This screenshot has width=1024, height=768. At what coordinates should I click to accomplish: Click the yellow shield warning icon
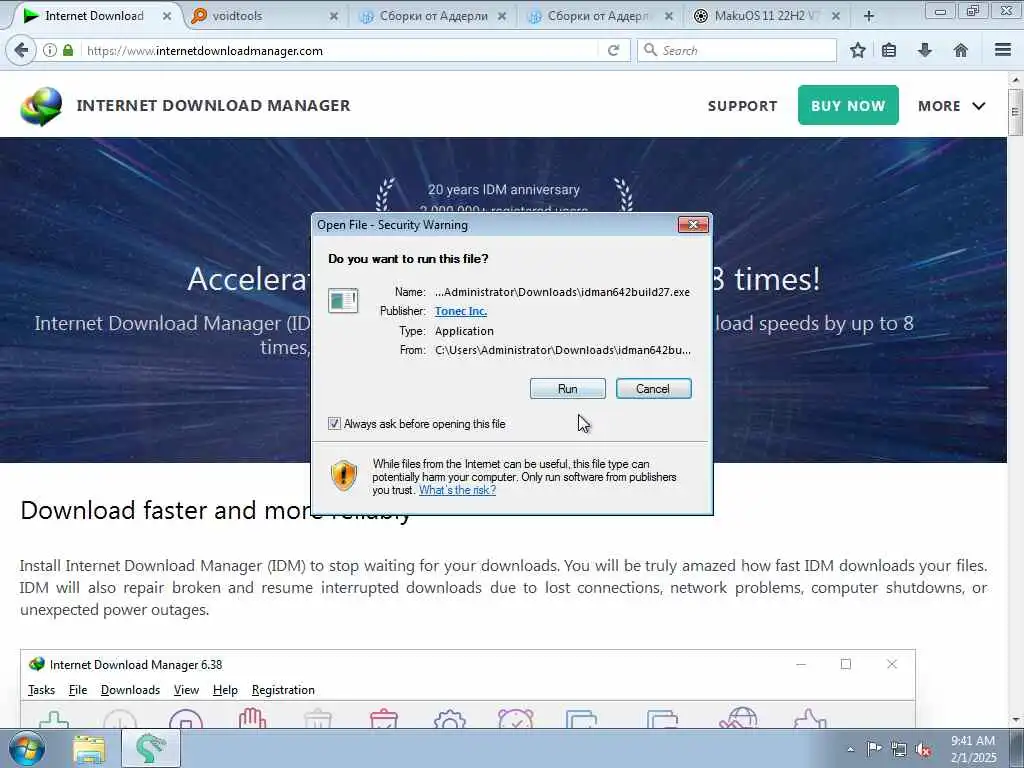[344, 475]
